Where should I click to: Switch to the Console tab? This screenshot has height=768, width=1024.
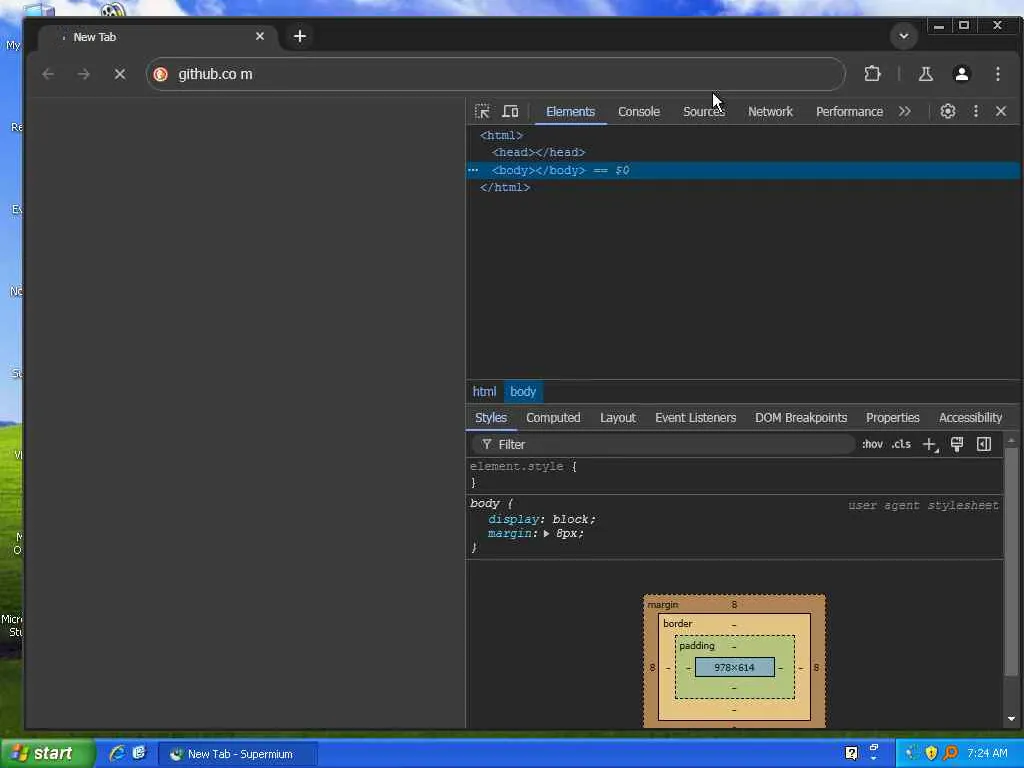pos(638,111)
